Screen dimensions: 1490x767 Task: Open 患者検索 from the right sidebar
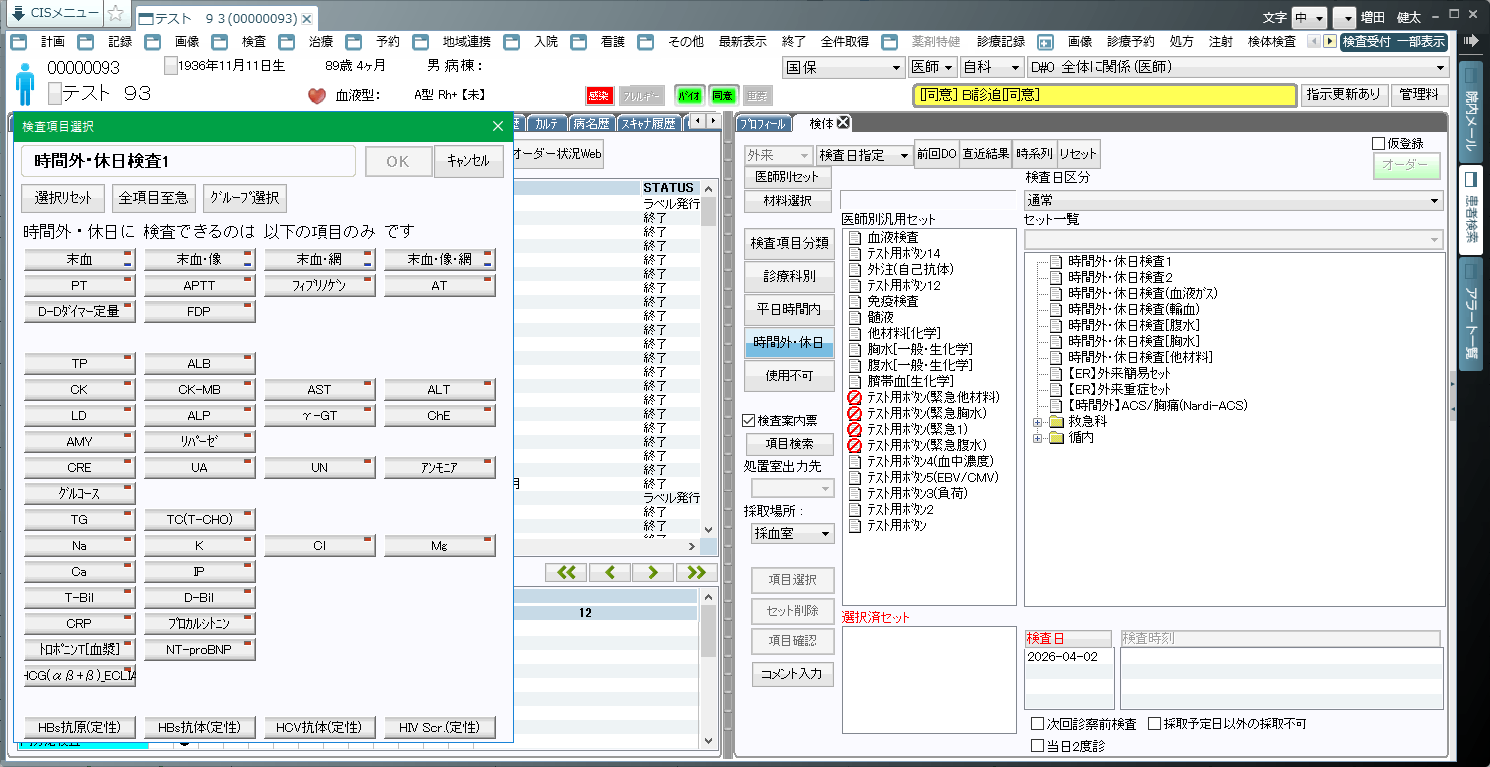tap(1470, 209)
